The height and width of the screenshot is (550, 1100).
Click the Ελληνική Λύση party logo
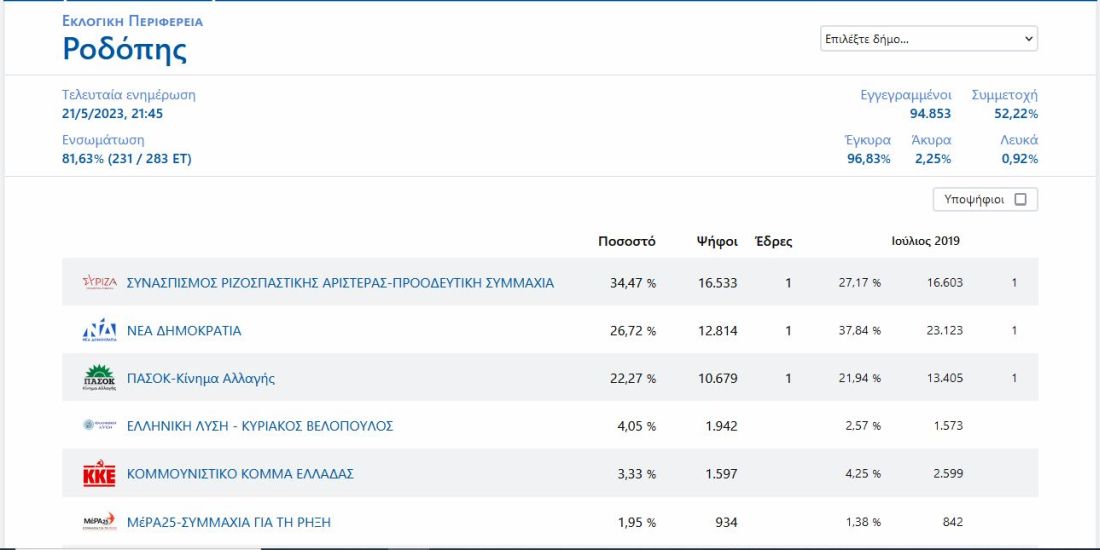point(100,425)
